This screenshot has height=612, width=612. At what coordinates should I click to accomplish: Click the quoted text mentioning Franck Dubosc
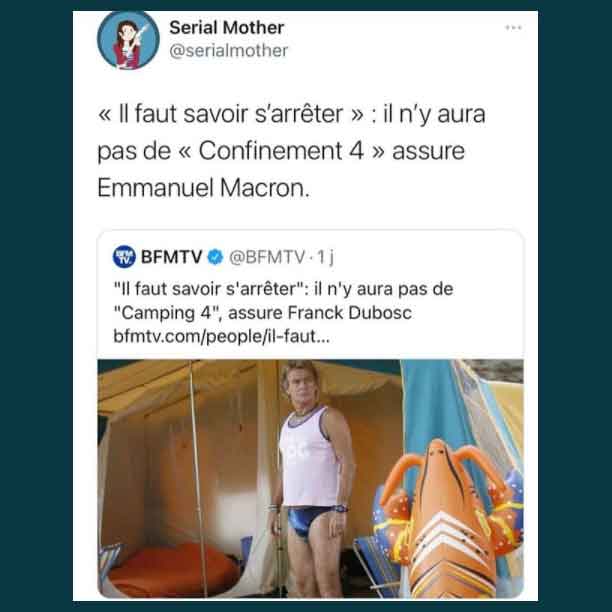(x=263, y=313)
